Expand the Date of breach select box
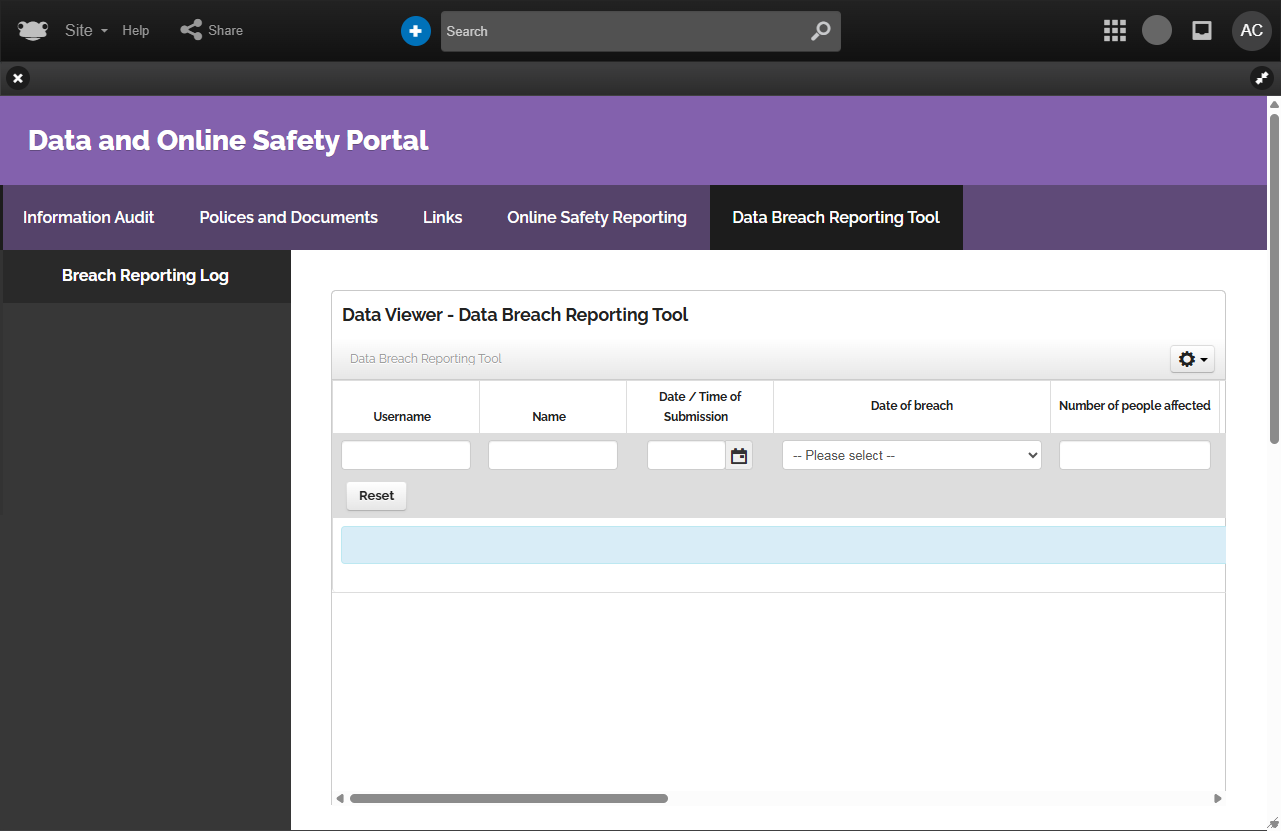 point(911,455)
